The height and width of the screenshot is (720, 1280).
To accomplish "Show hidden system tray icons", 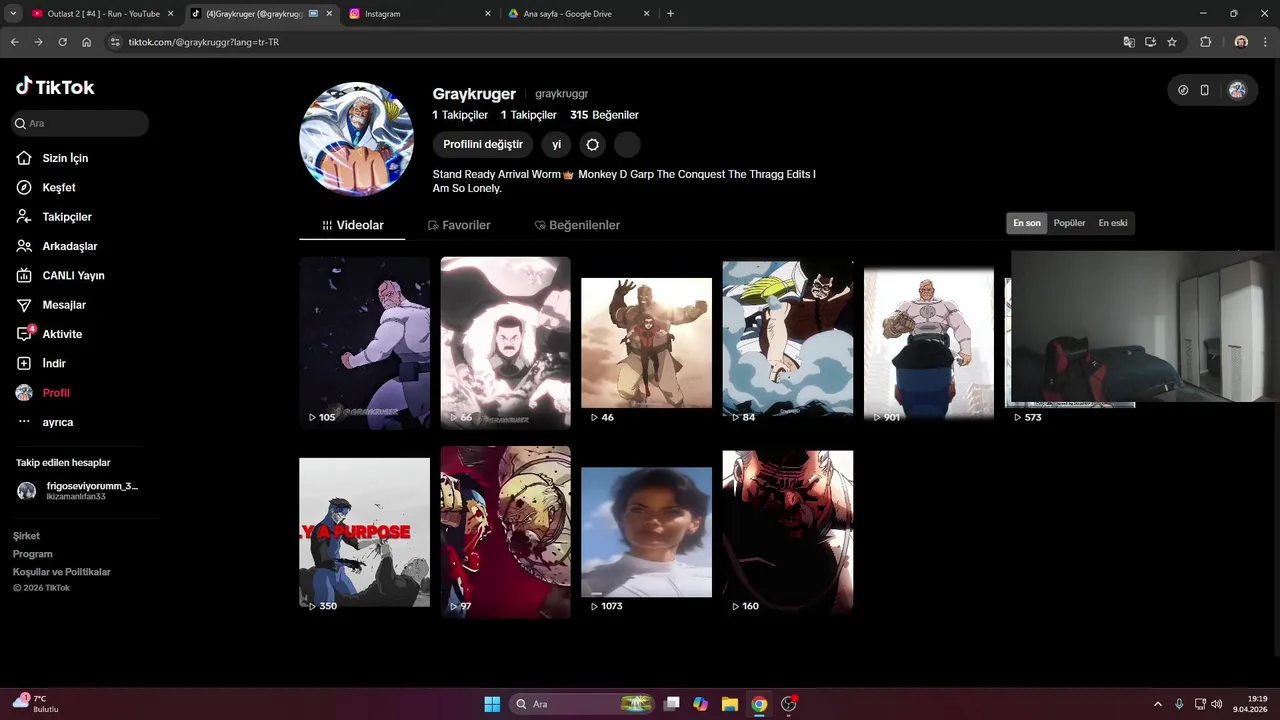I will [x=1158, y=704].
